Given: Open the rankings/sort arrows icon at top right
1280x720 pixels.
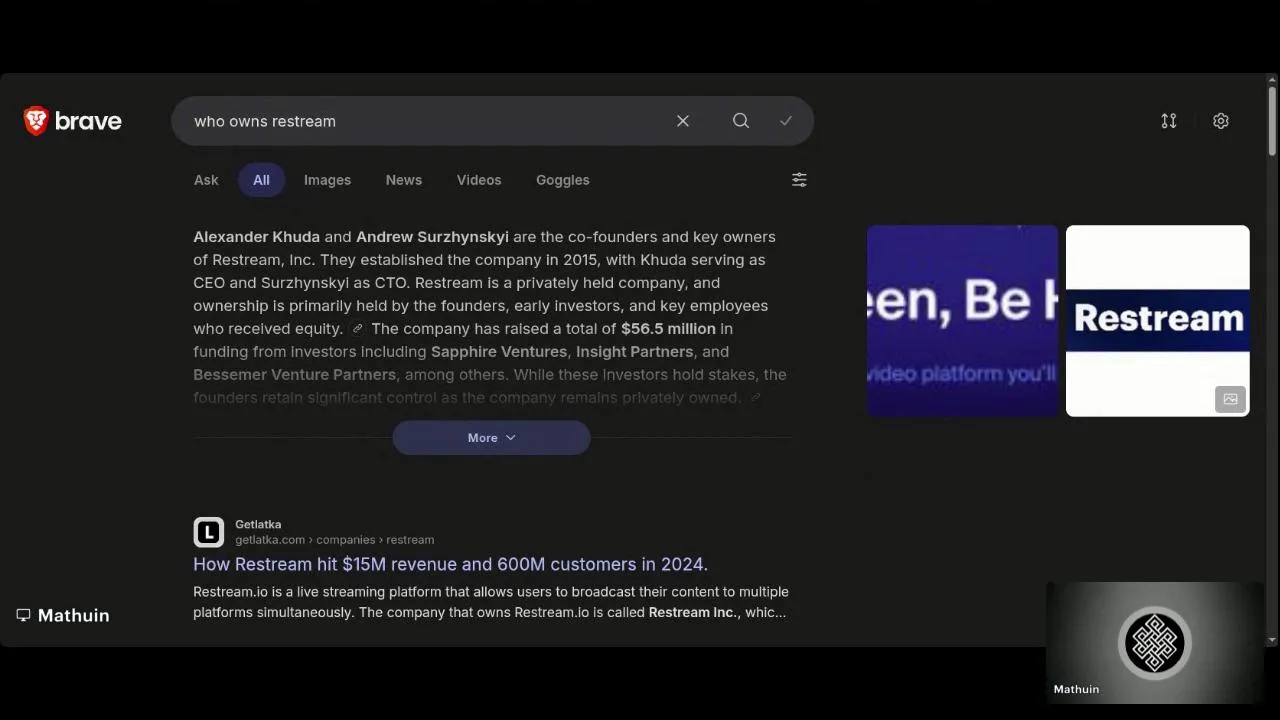Looking at the screenshot, I should (1169, 121).
